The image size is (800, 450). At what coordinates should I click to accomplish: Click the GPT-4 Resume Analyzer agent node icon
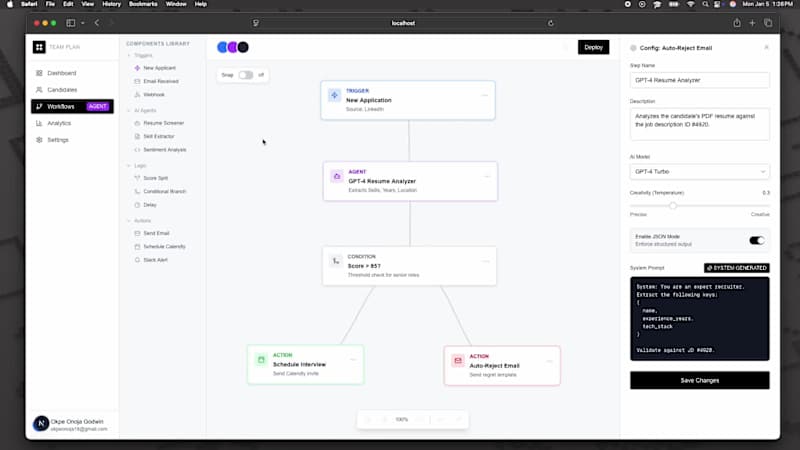(x=337, y=177)
